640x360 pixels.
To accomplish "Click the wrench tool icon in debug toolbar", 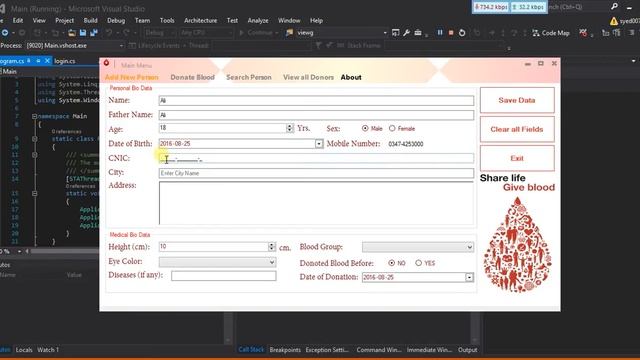I will coord(407,33).
